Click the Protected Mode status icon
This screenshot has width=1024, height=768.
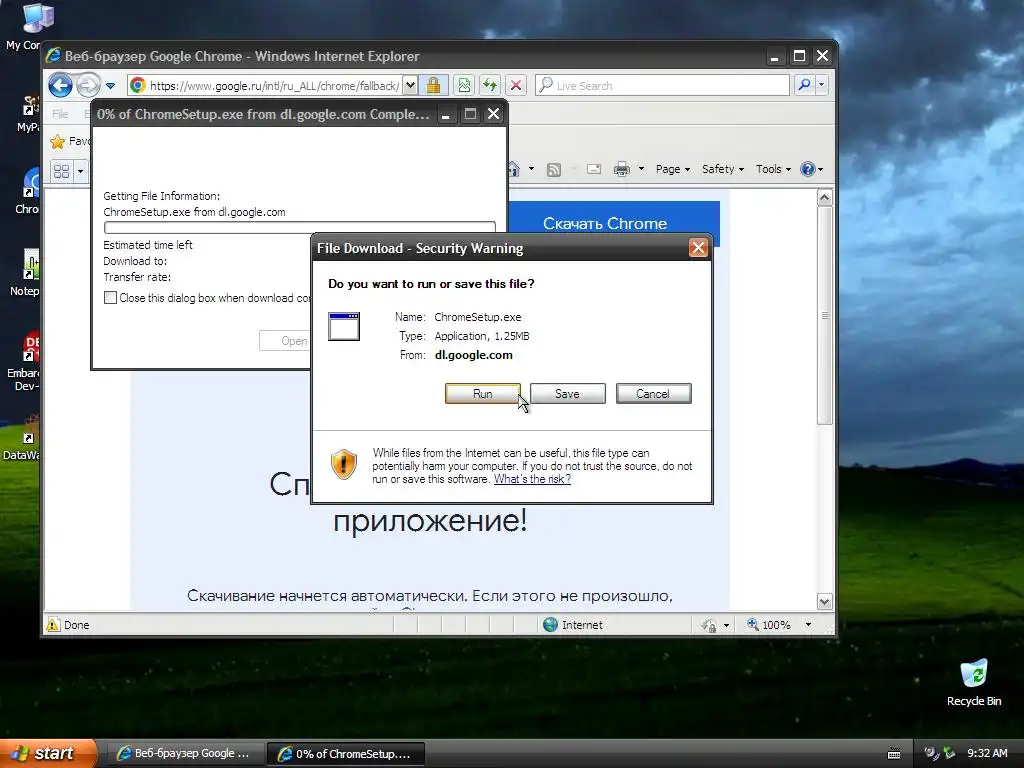pos(709,625)
